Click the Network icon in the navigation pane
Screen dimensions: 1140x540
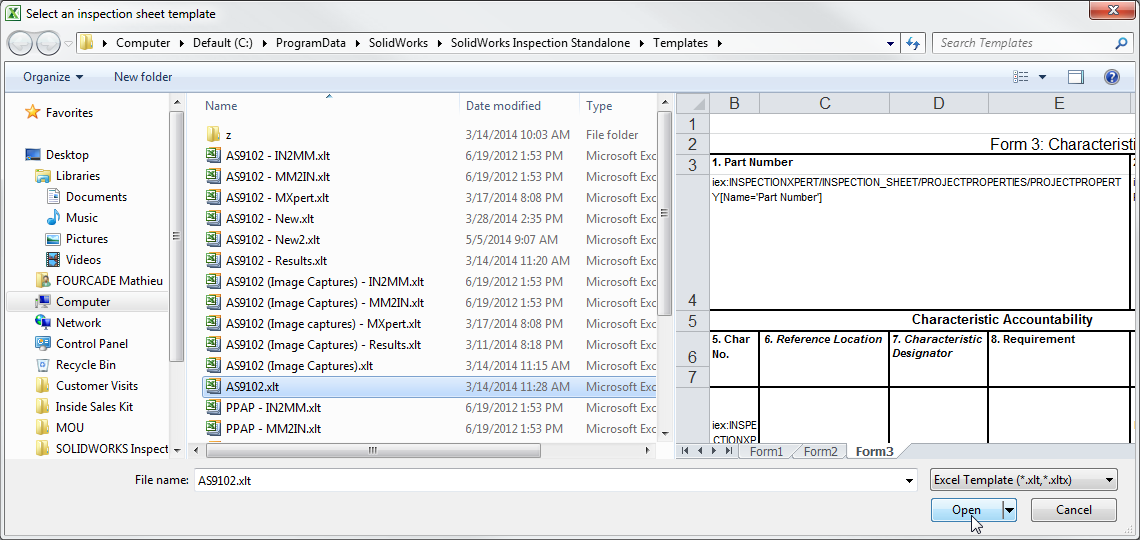click(x=43, y=323)
